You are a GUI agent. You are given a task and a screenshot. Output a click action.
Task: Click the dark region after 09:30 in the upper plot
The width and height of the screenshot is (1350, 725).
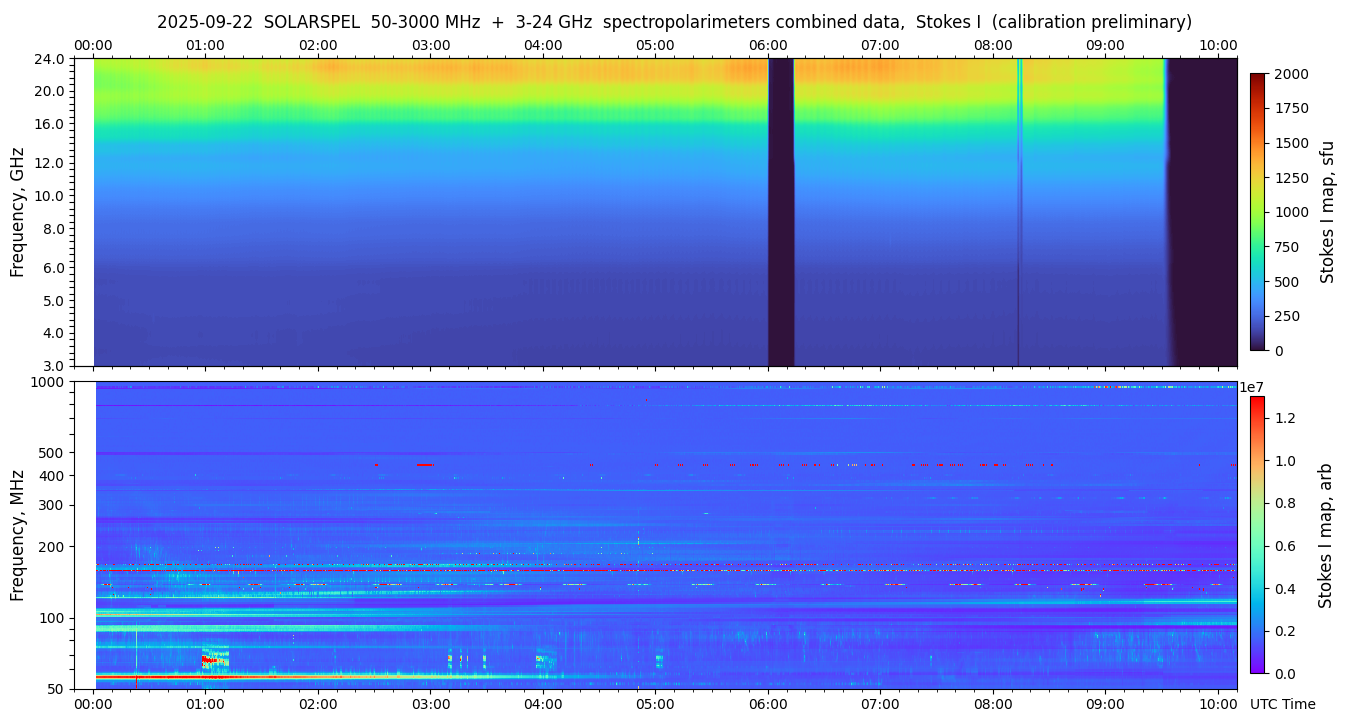tap(1204, 212)
